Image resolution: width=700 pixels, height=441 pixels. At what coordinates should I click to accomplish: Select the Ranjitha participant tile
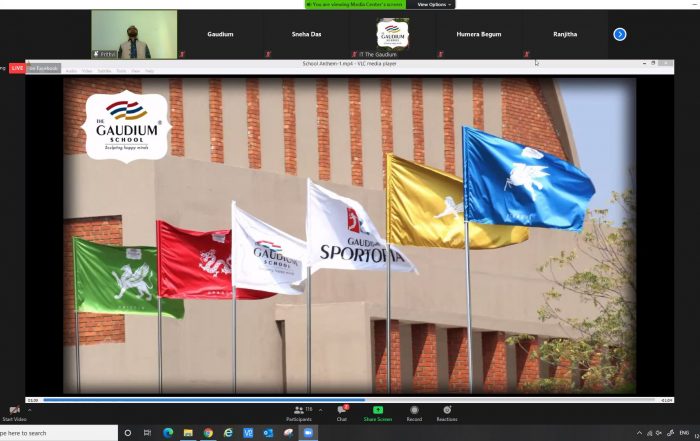click(x=565, y=34)
